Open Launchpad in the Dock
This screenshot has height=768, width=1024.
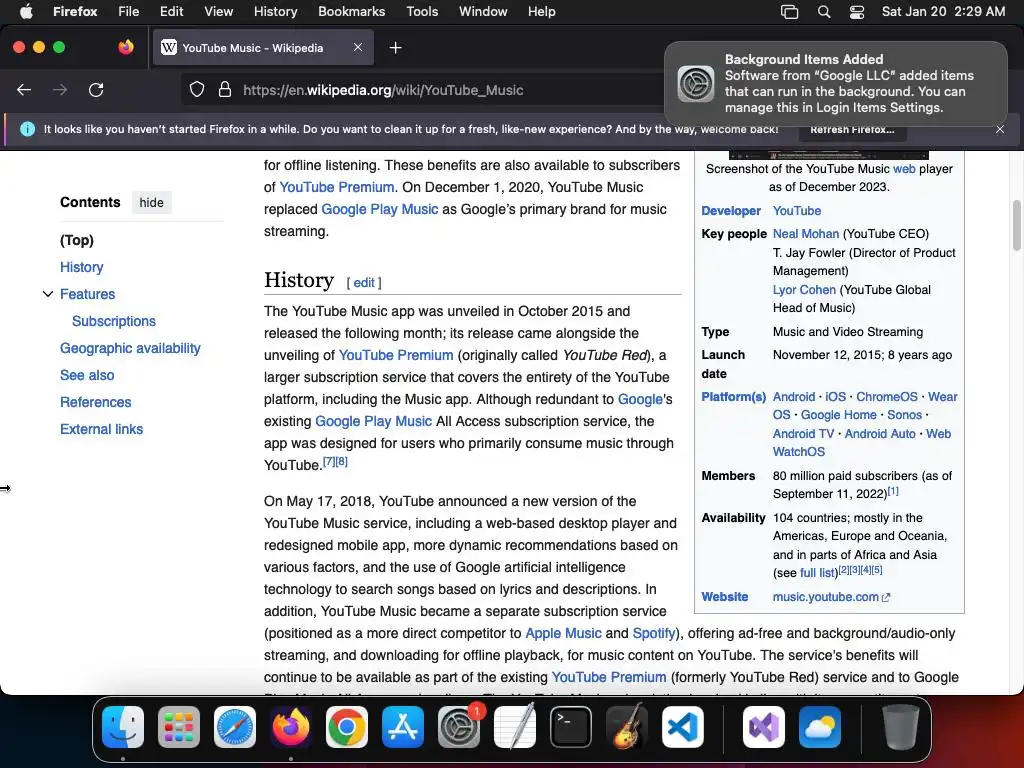tap(179, 727)
